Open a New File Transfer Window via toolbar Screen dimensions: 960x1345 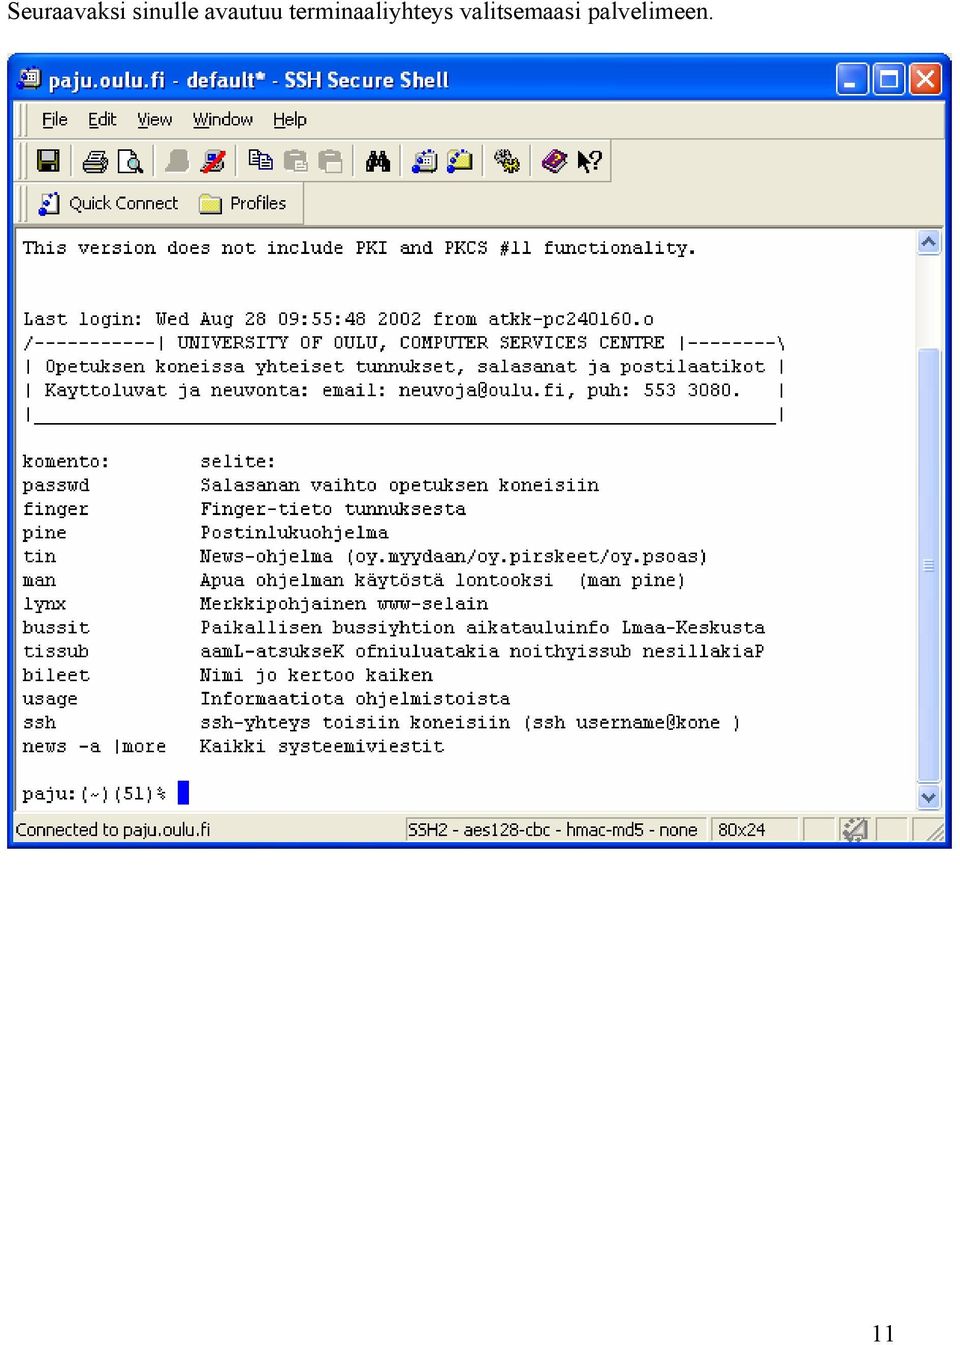coord(460,161)
